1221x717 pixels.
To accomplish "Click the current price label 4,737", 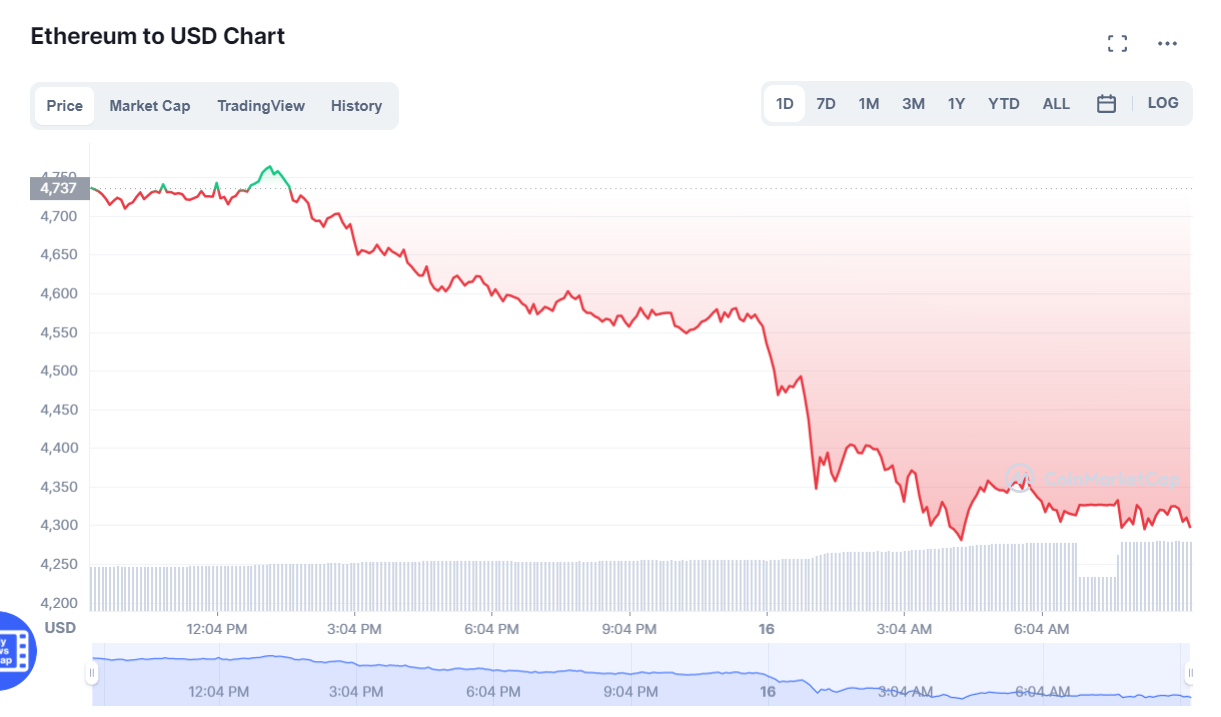I will [59, 188].
